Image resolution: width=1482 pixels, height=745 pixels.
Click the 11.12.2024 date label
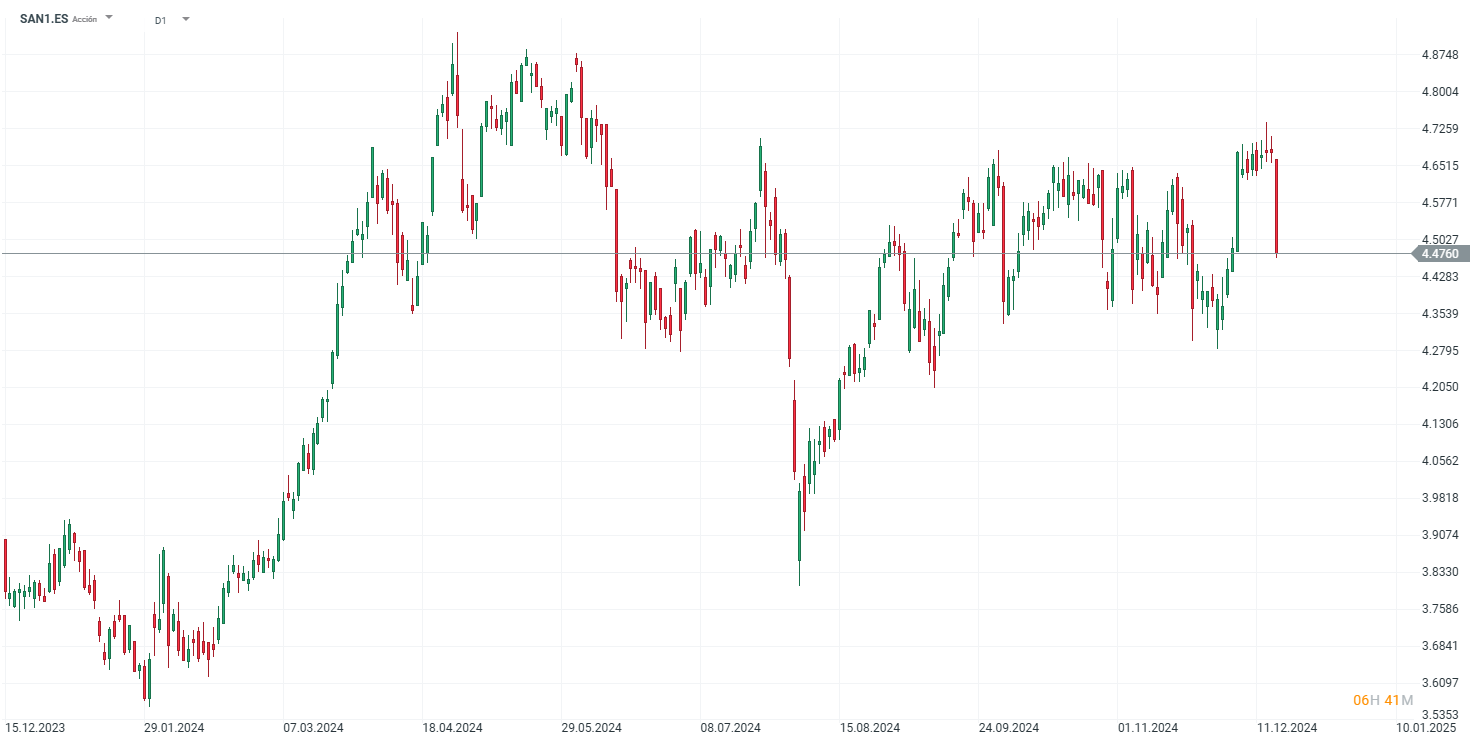pos(1287,728)
